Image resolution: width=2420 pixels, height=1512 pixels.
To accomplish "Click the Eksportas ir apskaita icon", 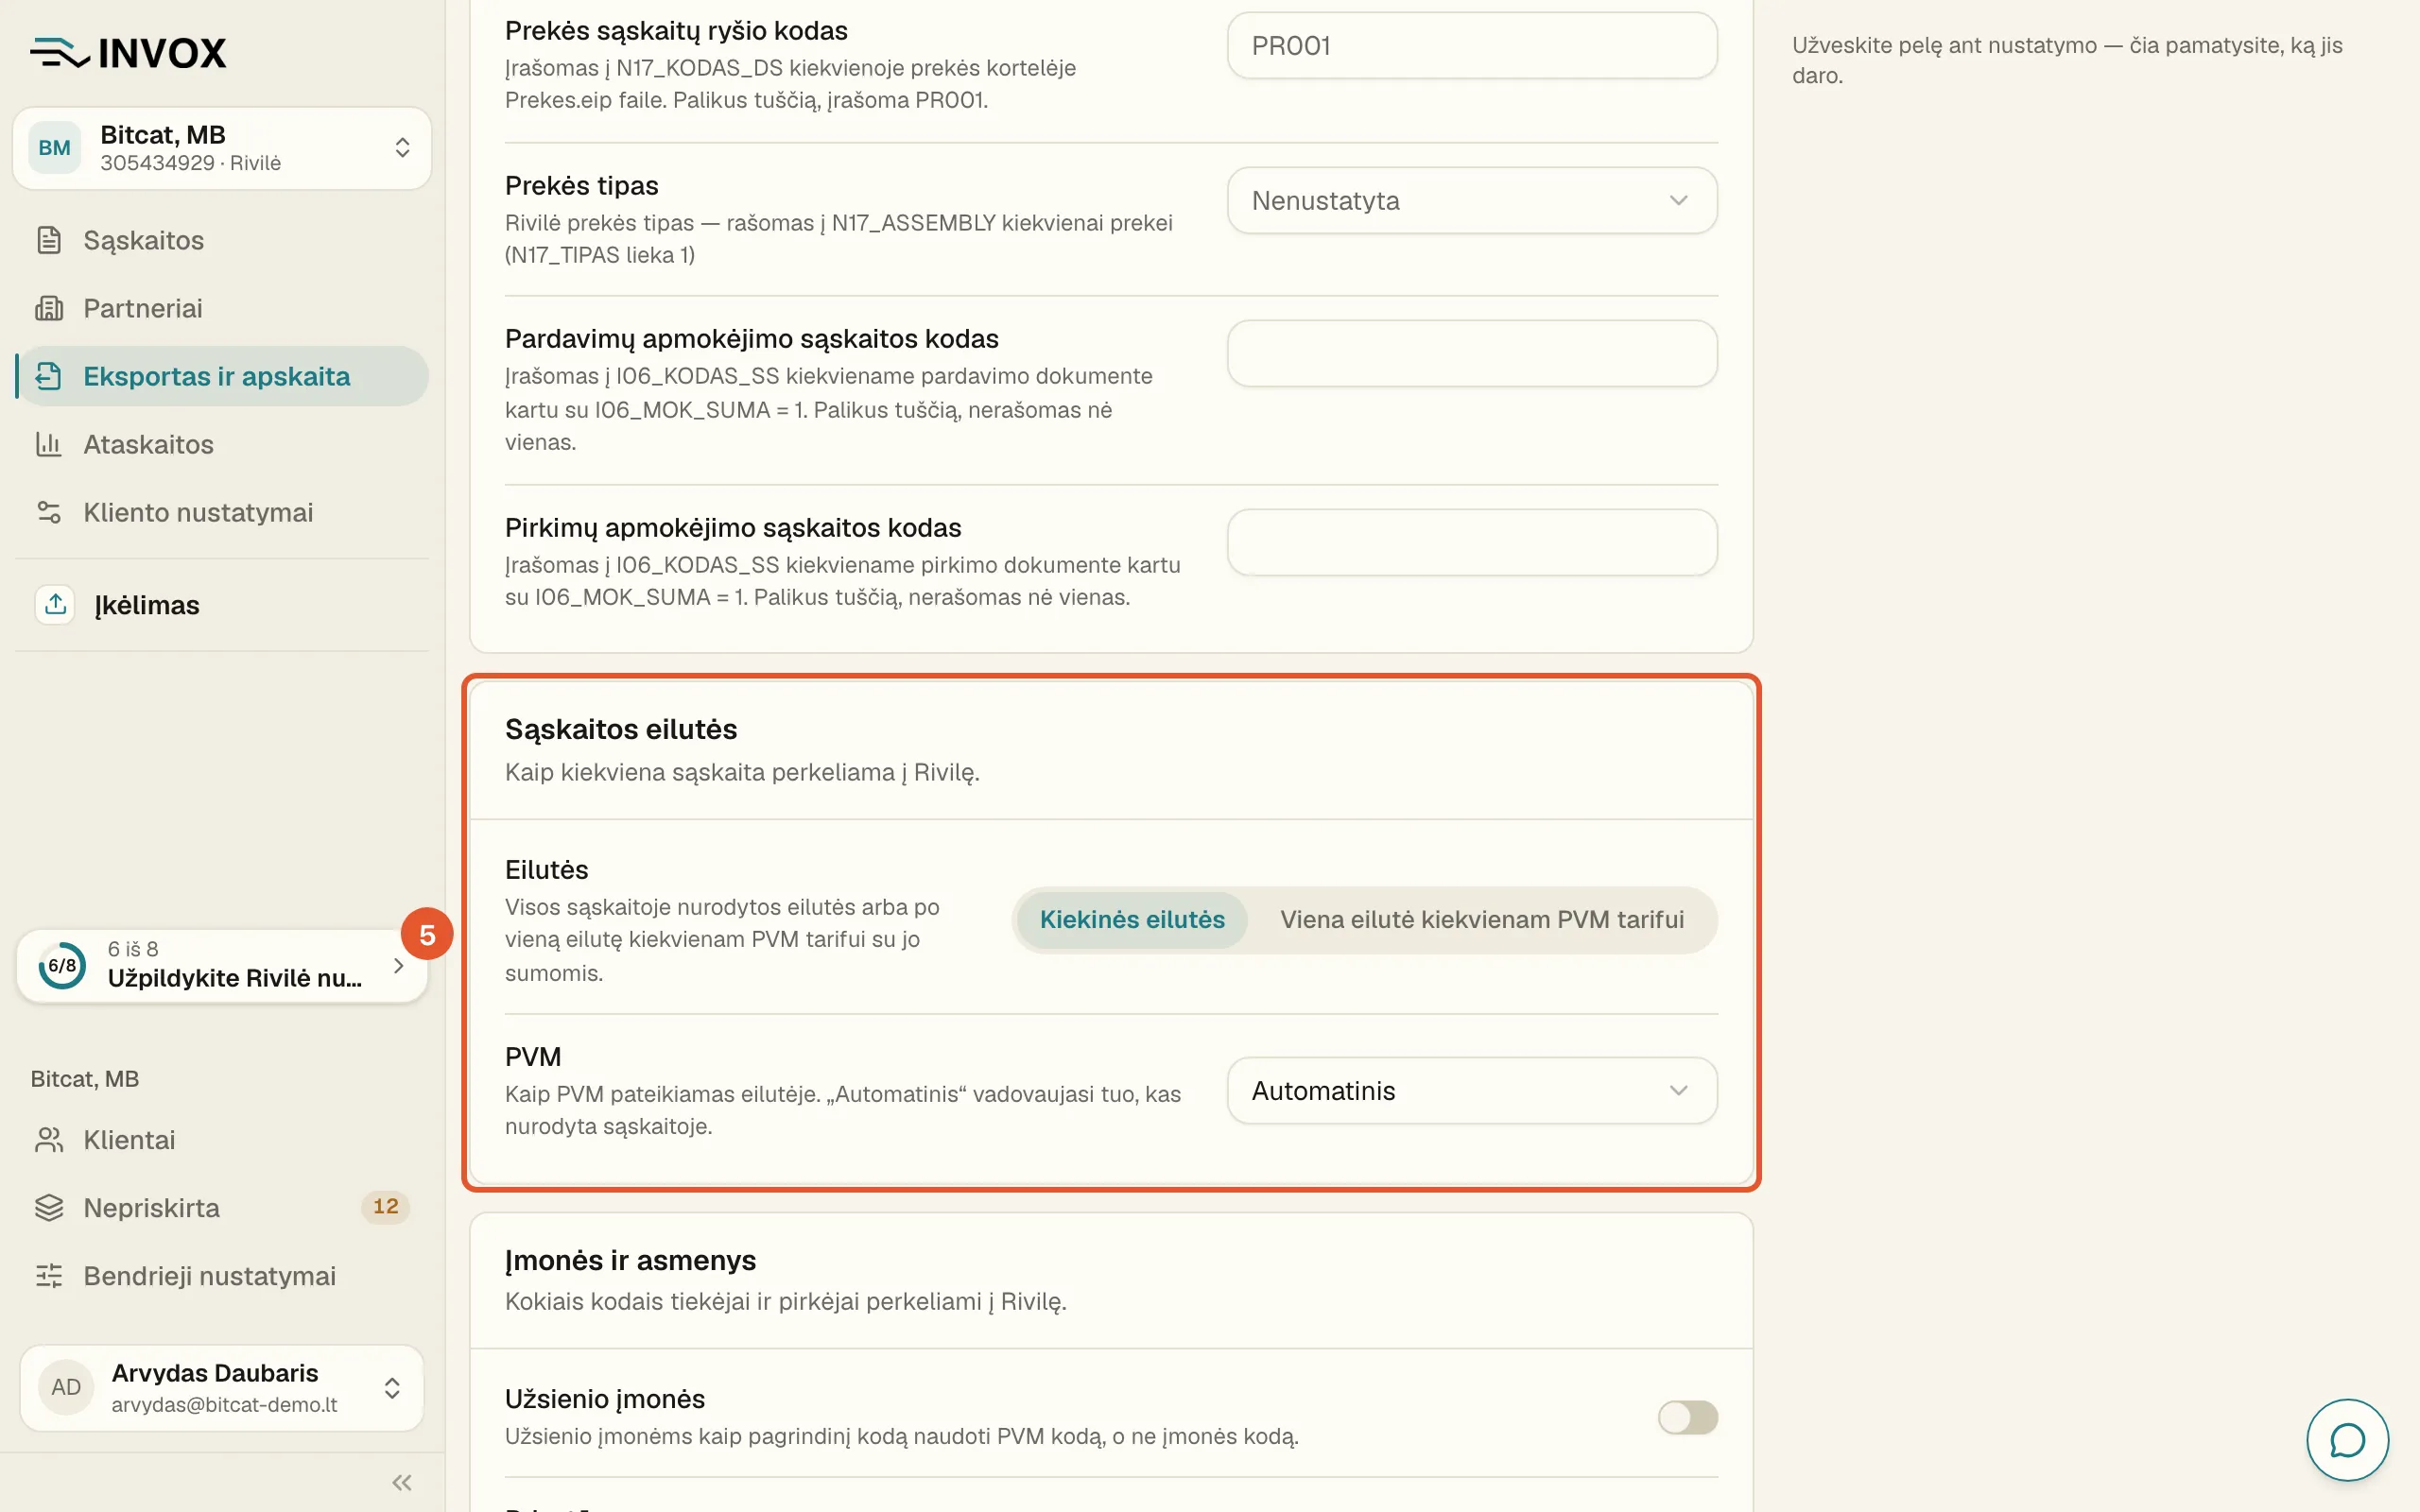I will coord(49,376).
